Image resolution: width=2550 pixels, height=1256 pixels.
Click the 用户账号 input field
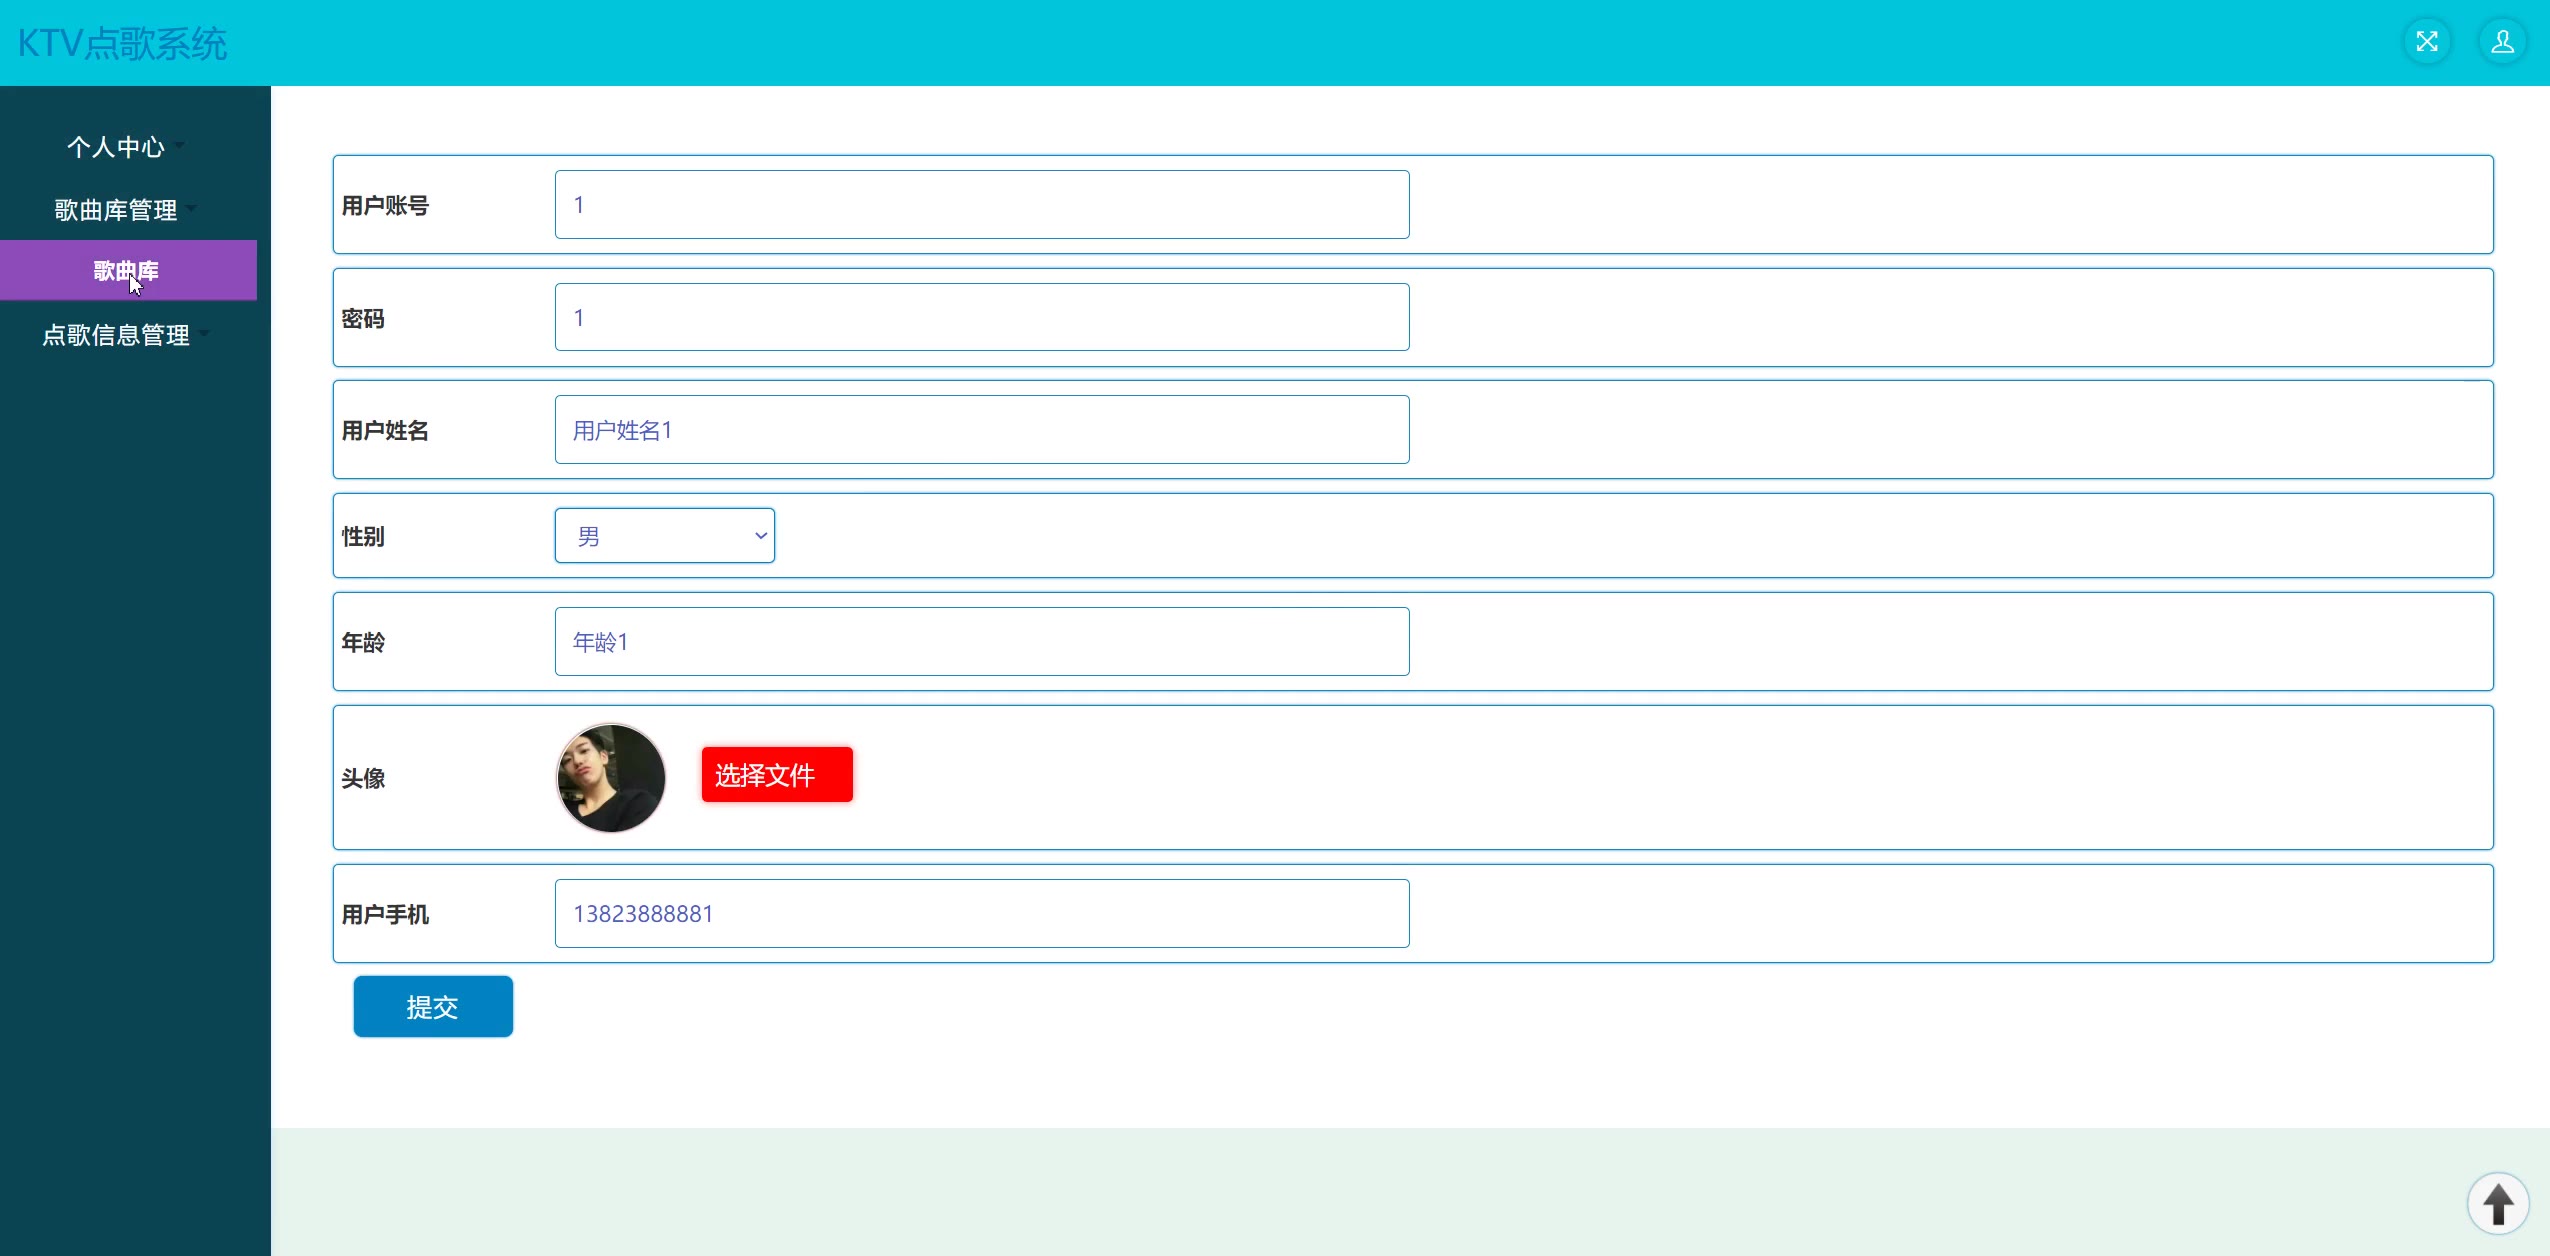[981, 205]
